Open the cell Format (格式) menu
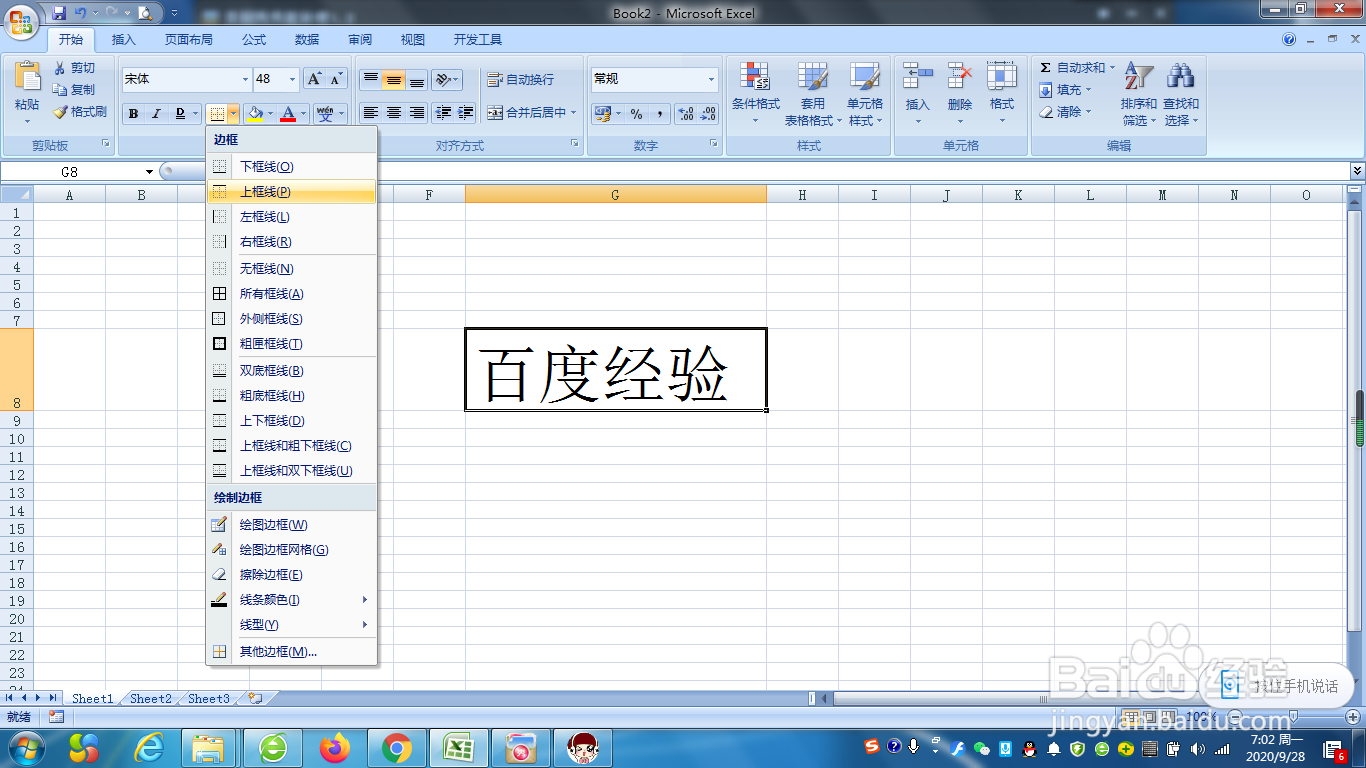Image resolution: width=1366 pixels, height=768 pixels. (1002, 93)
